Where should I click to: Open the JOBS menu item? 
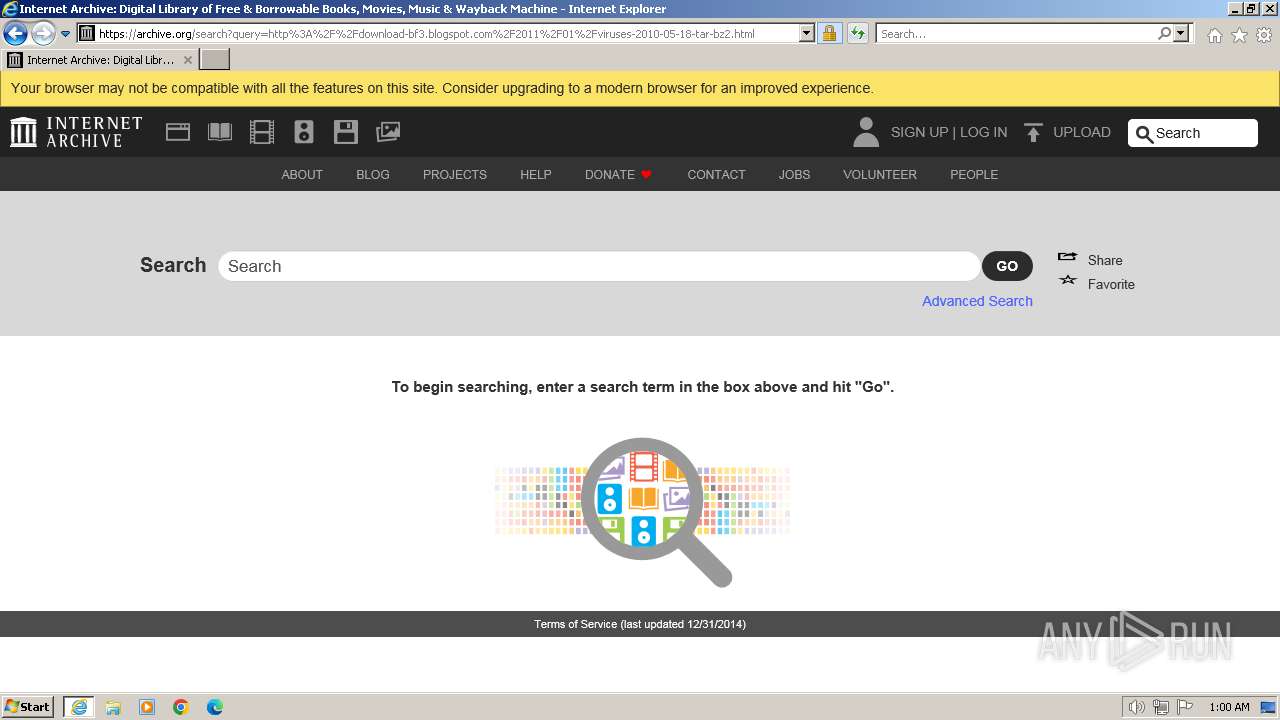click(x=795, y=174)
